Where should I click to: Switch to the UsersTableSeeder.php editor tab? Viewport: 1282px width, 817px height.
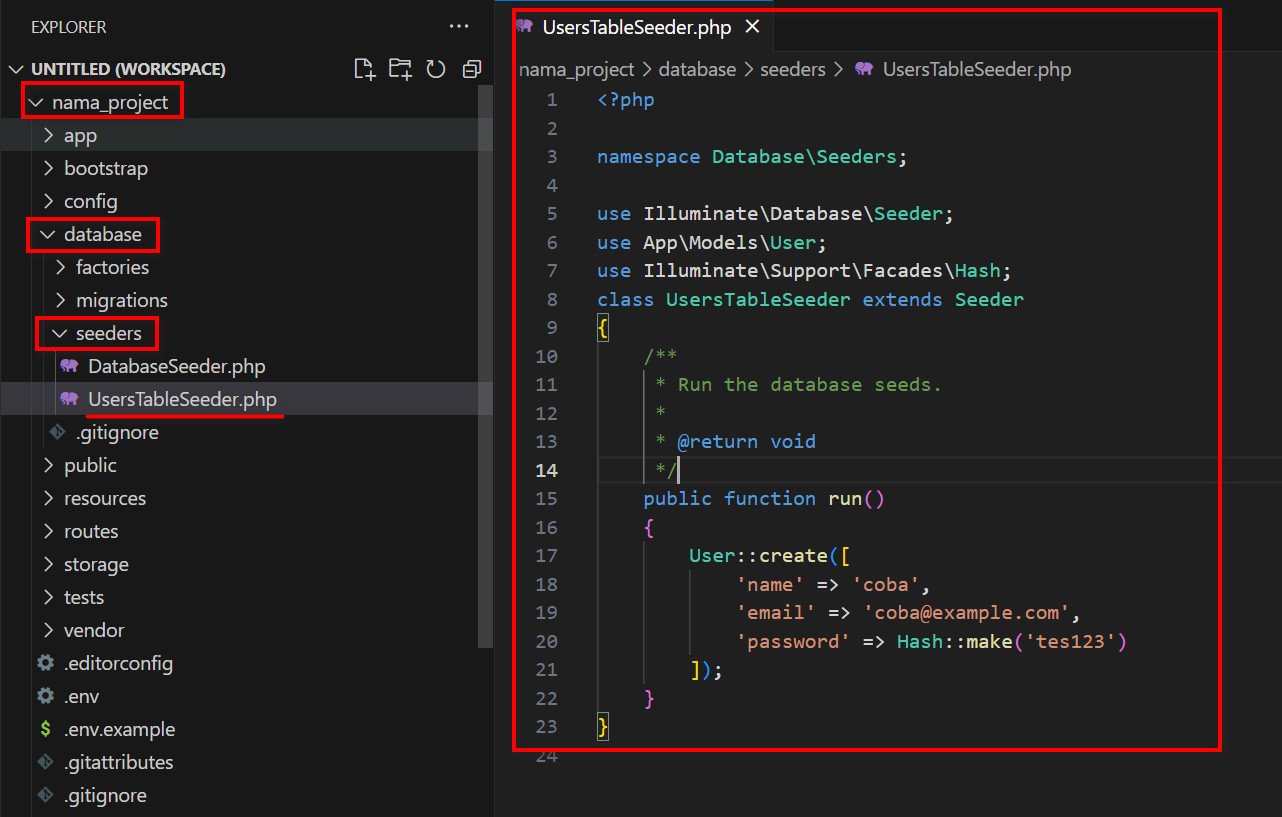point(637,27)
